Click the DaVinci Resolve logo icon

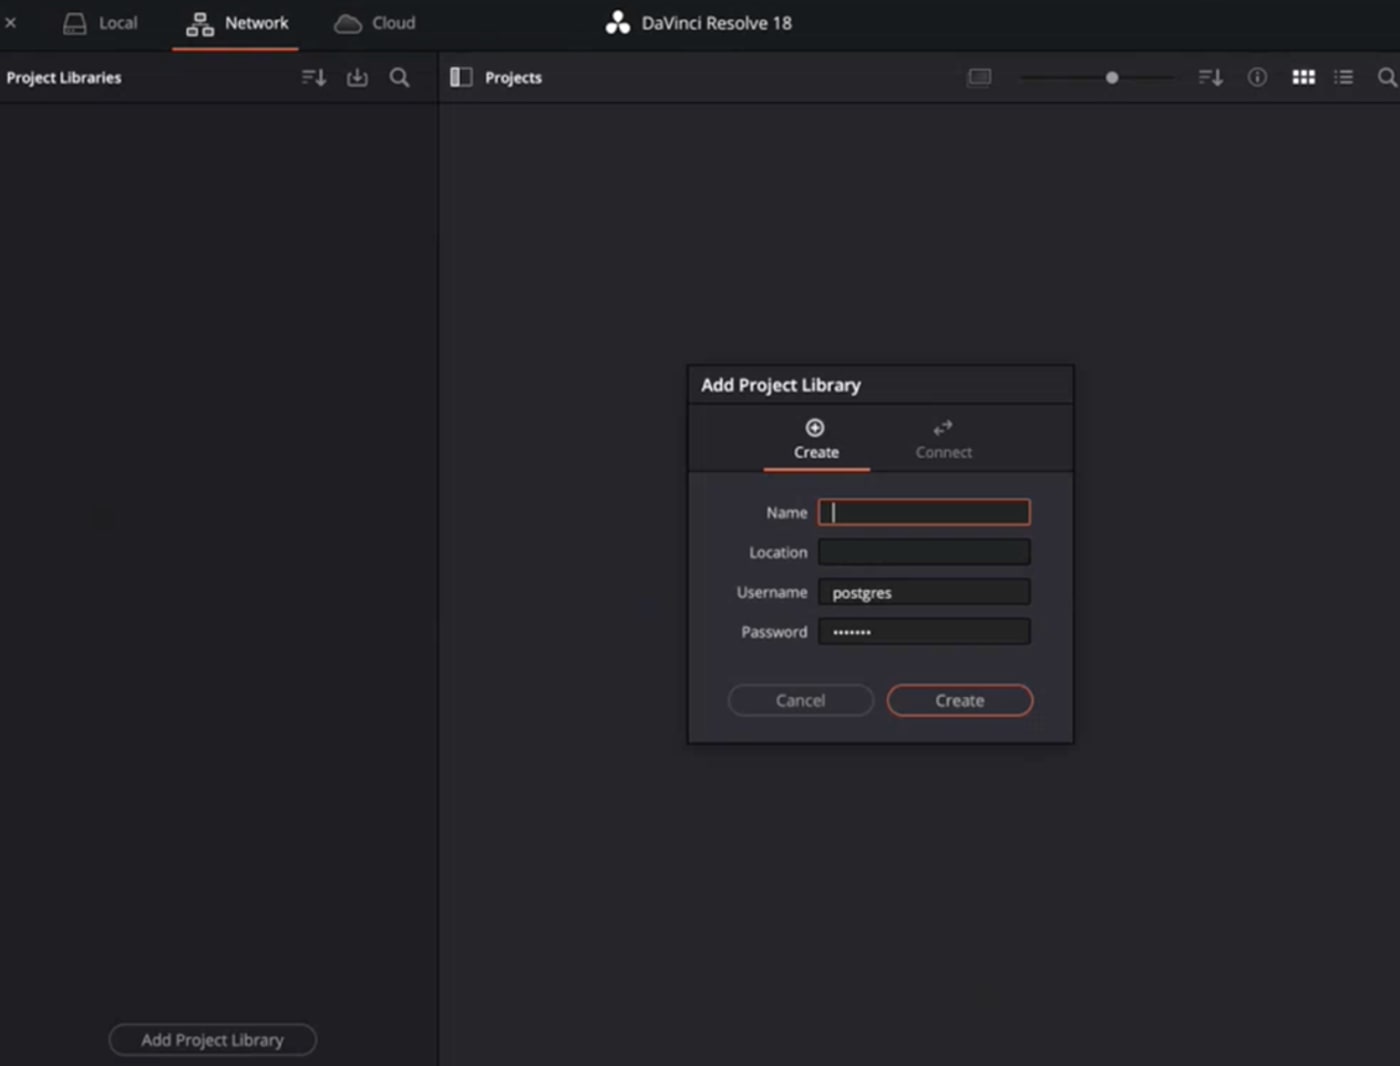point(618,23)
